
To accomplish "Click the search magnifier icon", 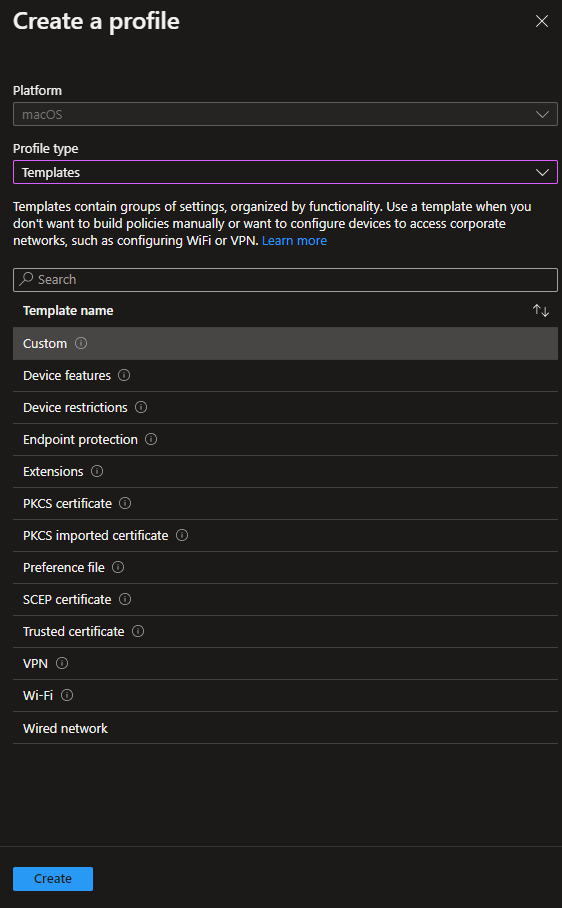I will [26, 279].
